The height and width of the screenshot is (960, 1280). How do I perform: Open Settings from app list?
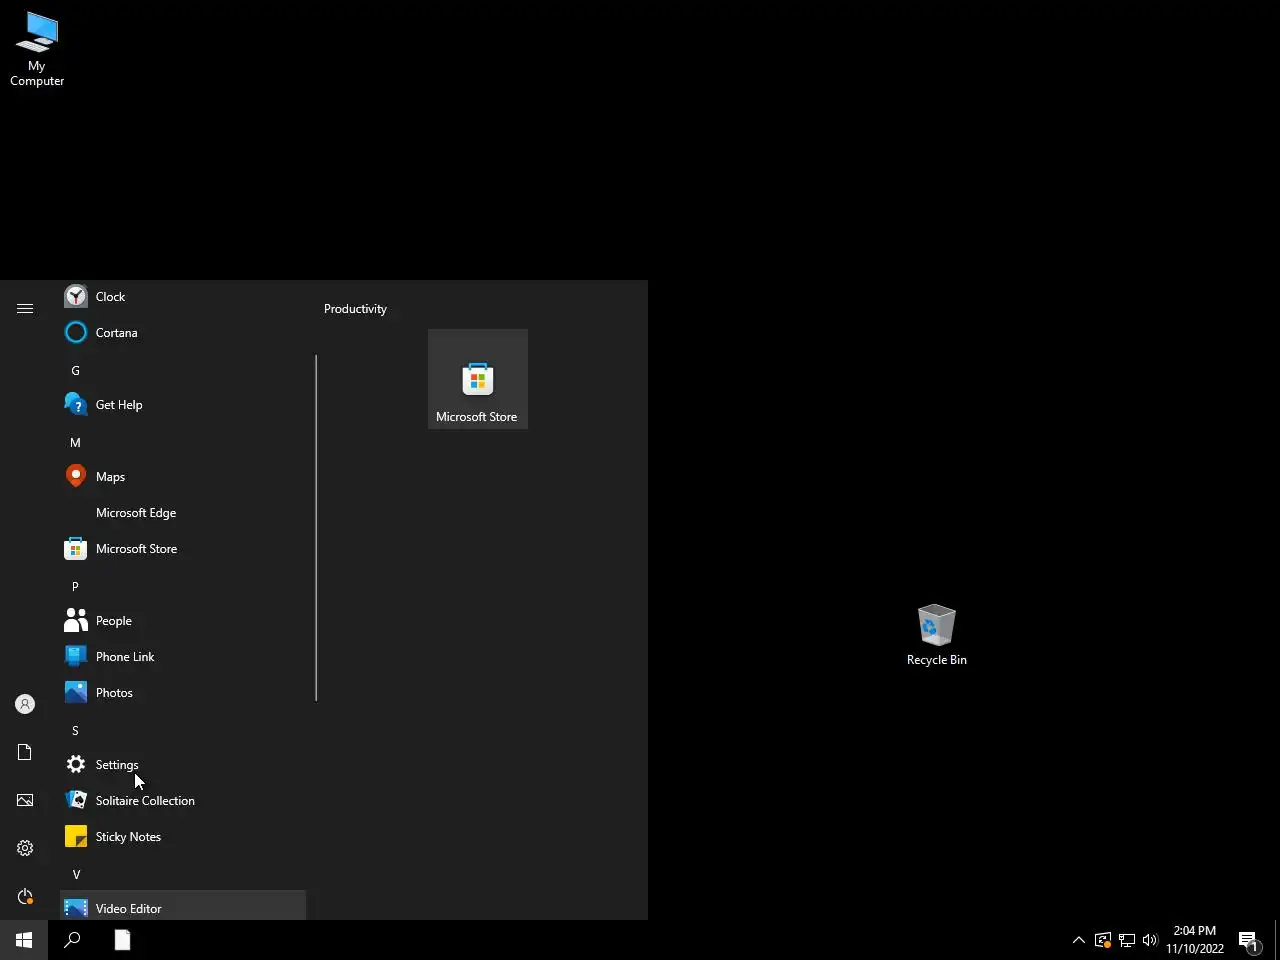[183, 765]
